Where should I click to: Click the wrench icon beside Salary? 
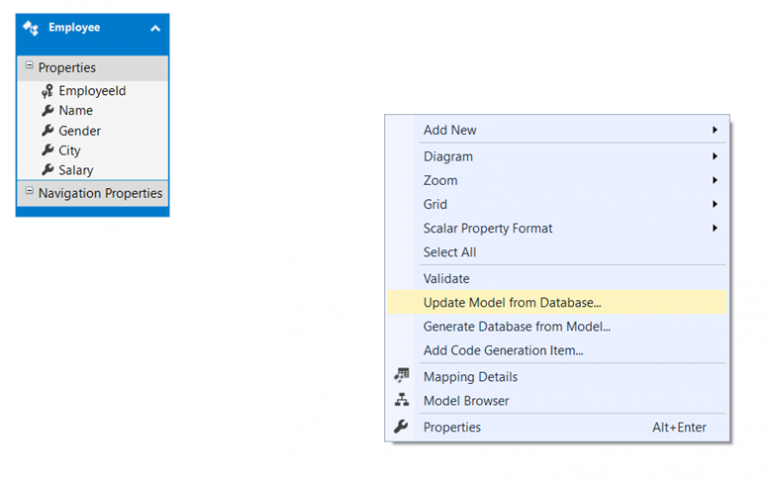click(48, 169)
